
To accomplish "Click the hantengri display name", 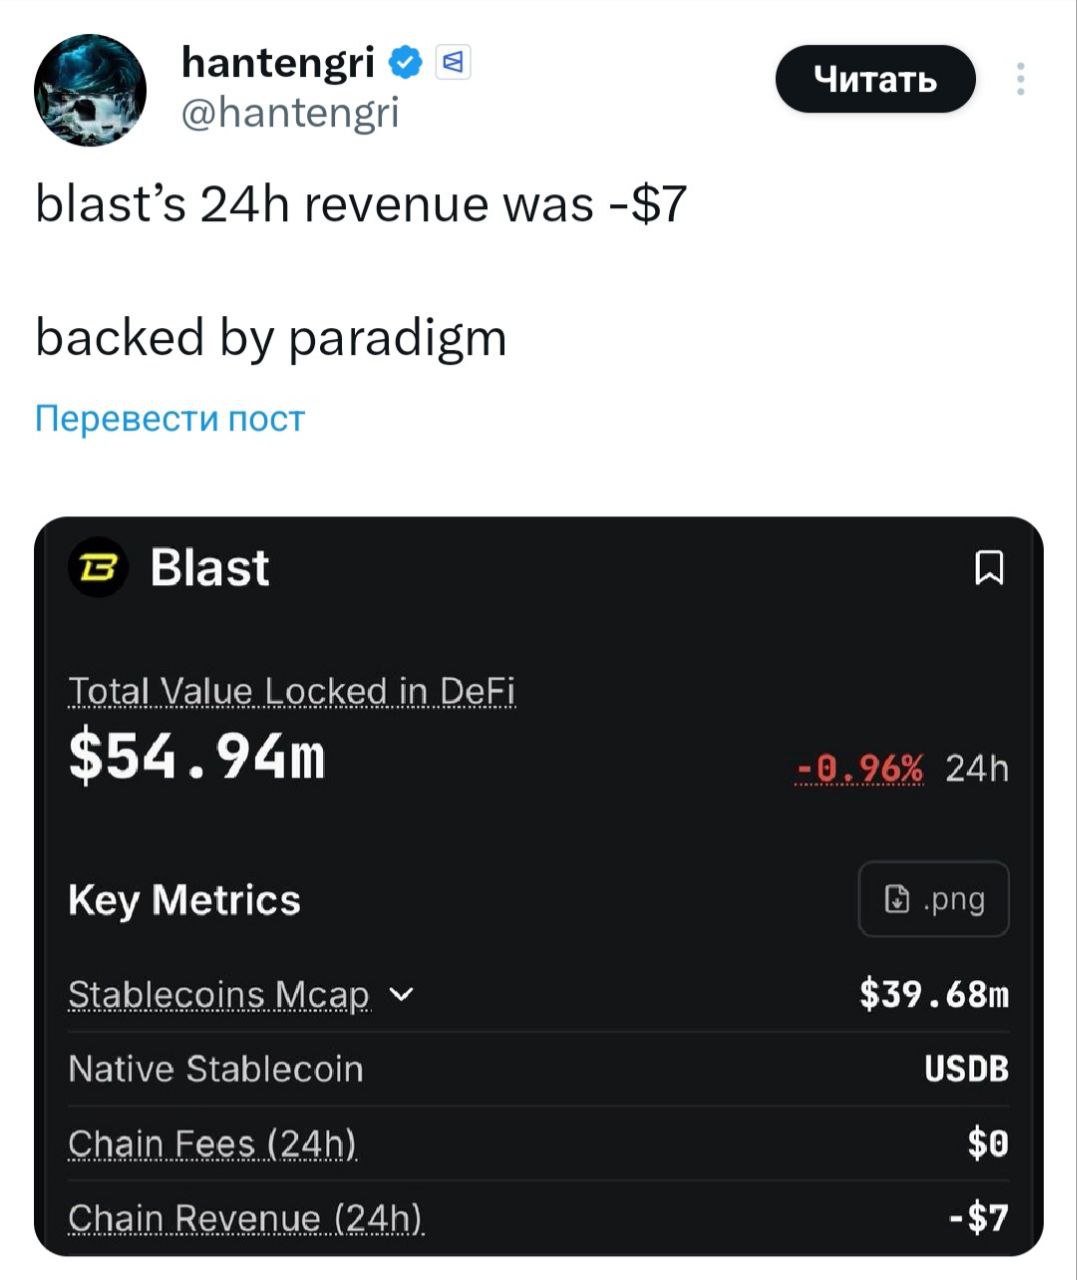I will 278,63.
